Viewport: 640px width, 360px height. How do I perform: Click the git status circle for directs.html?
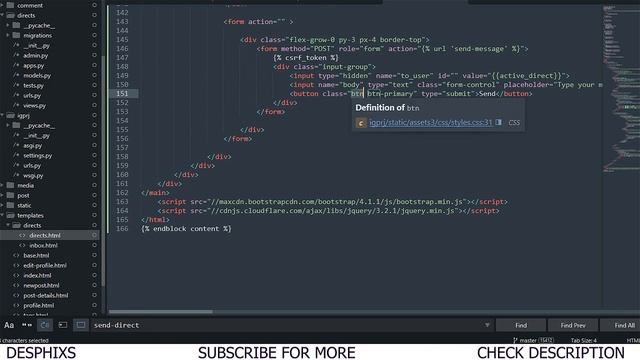click(94, 235)
